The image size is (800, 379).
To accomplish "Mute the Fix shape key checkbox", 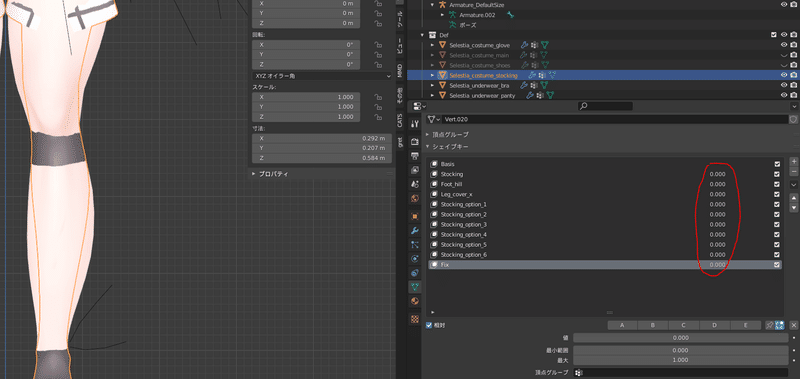I will [777, 265].
